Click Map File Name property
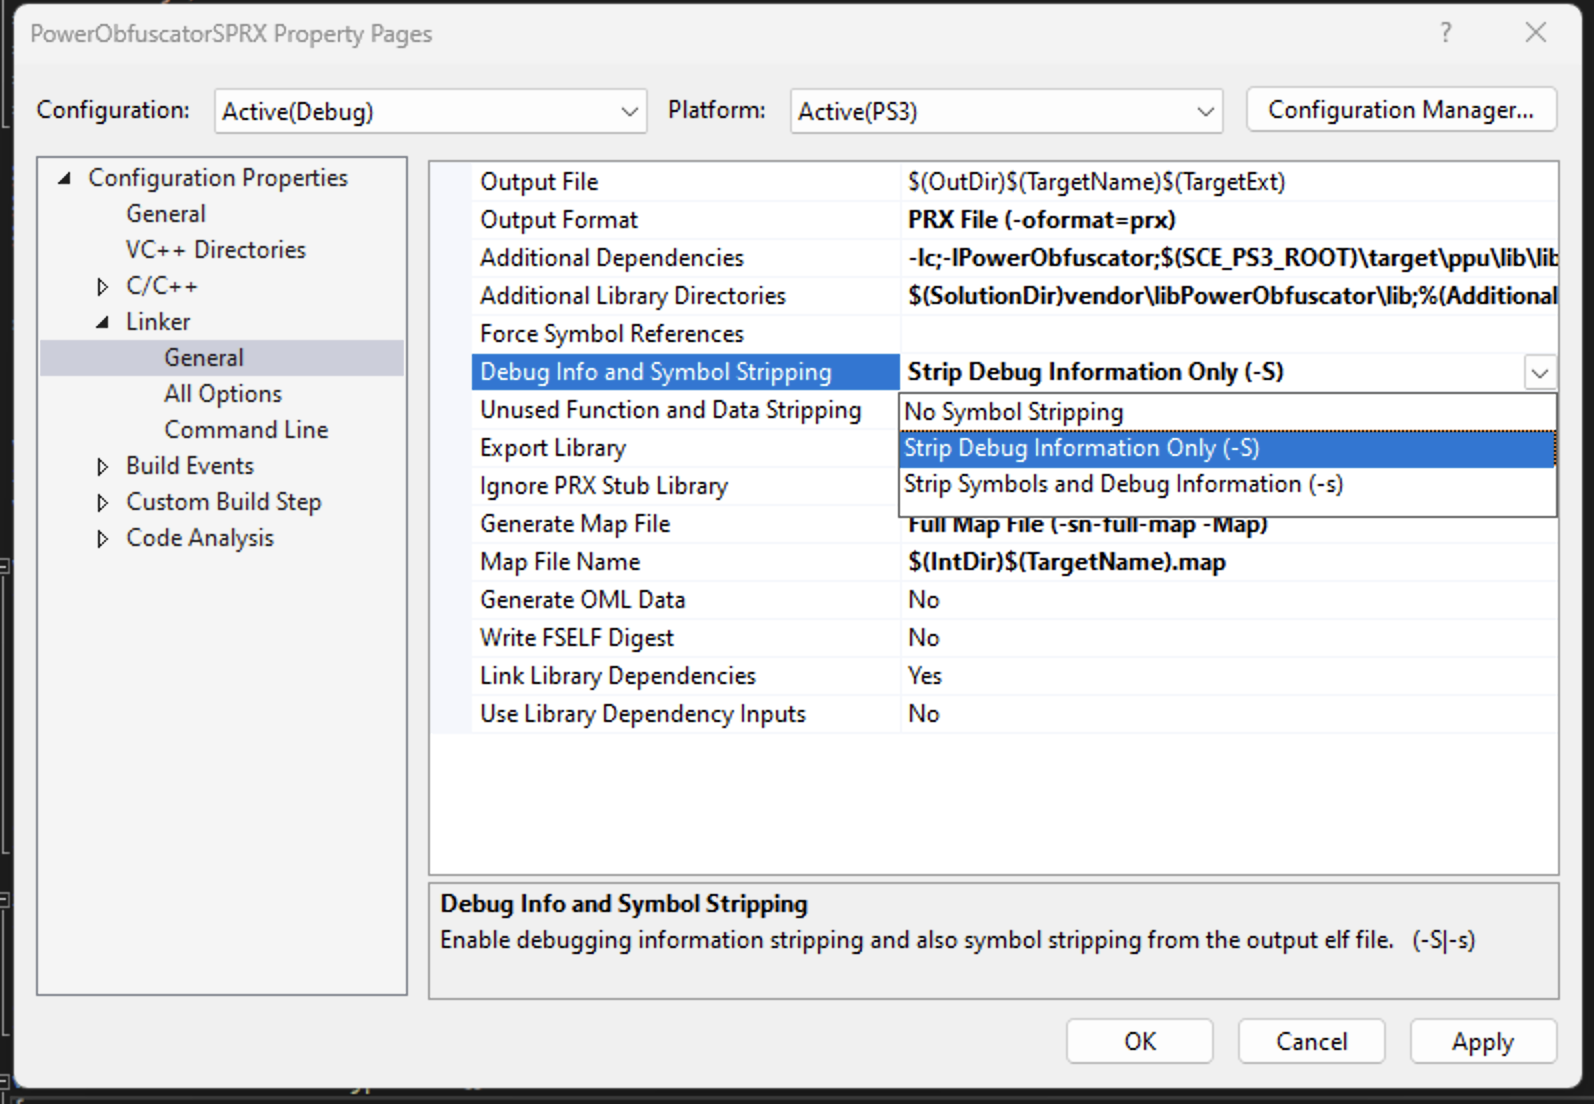Screen dimensions: 1594x1104 tap(560, 562)
